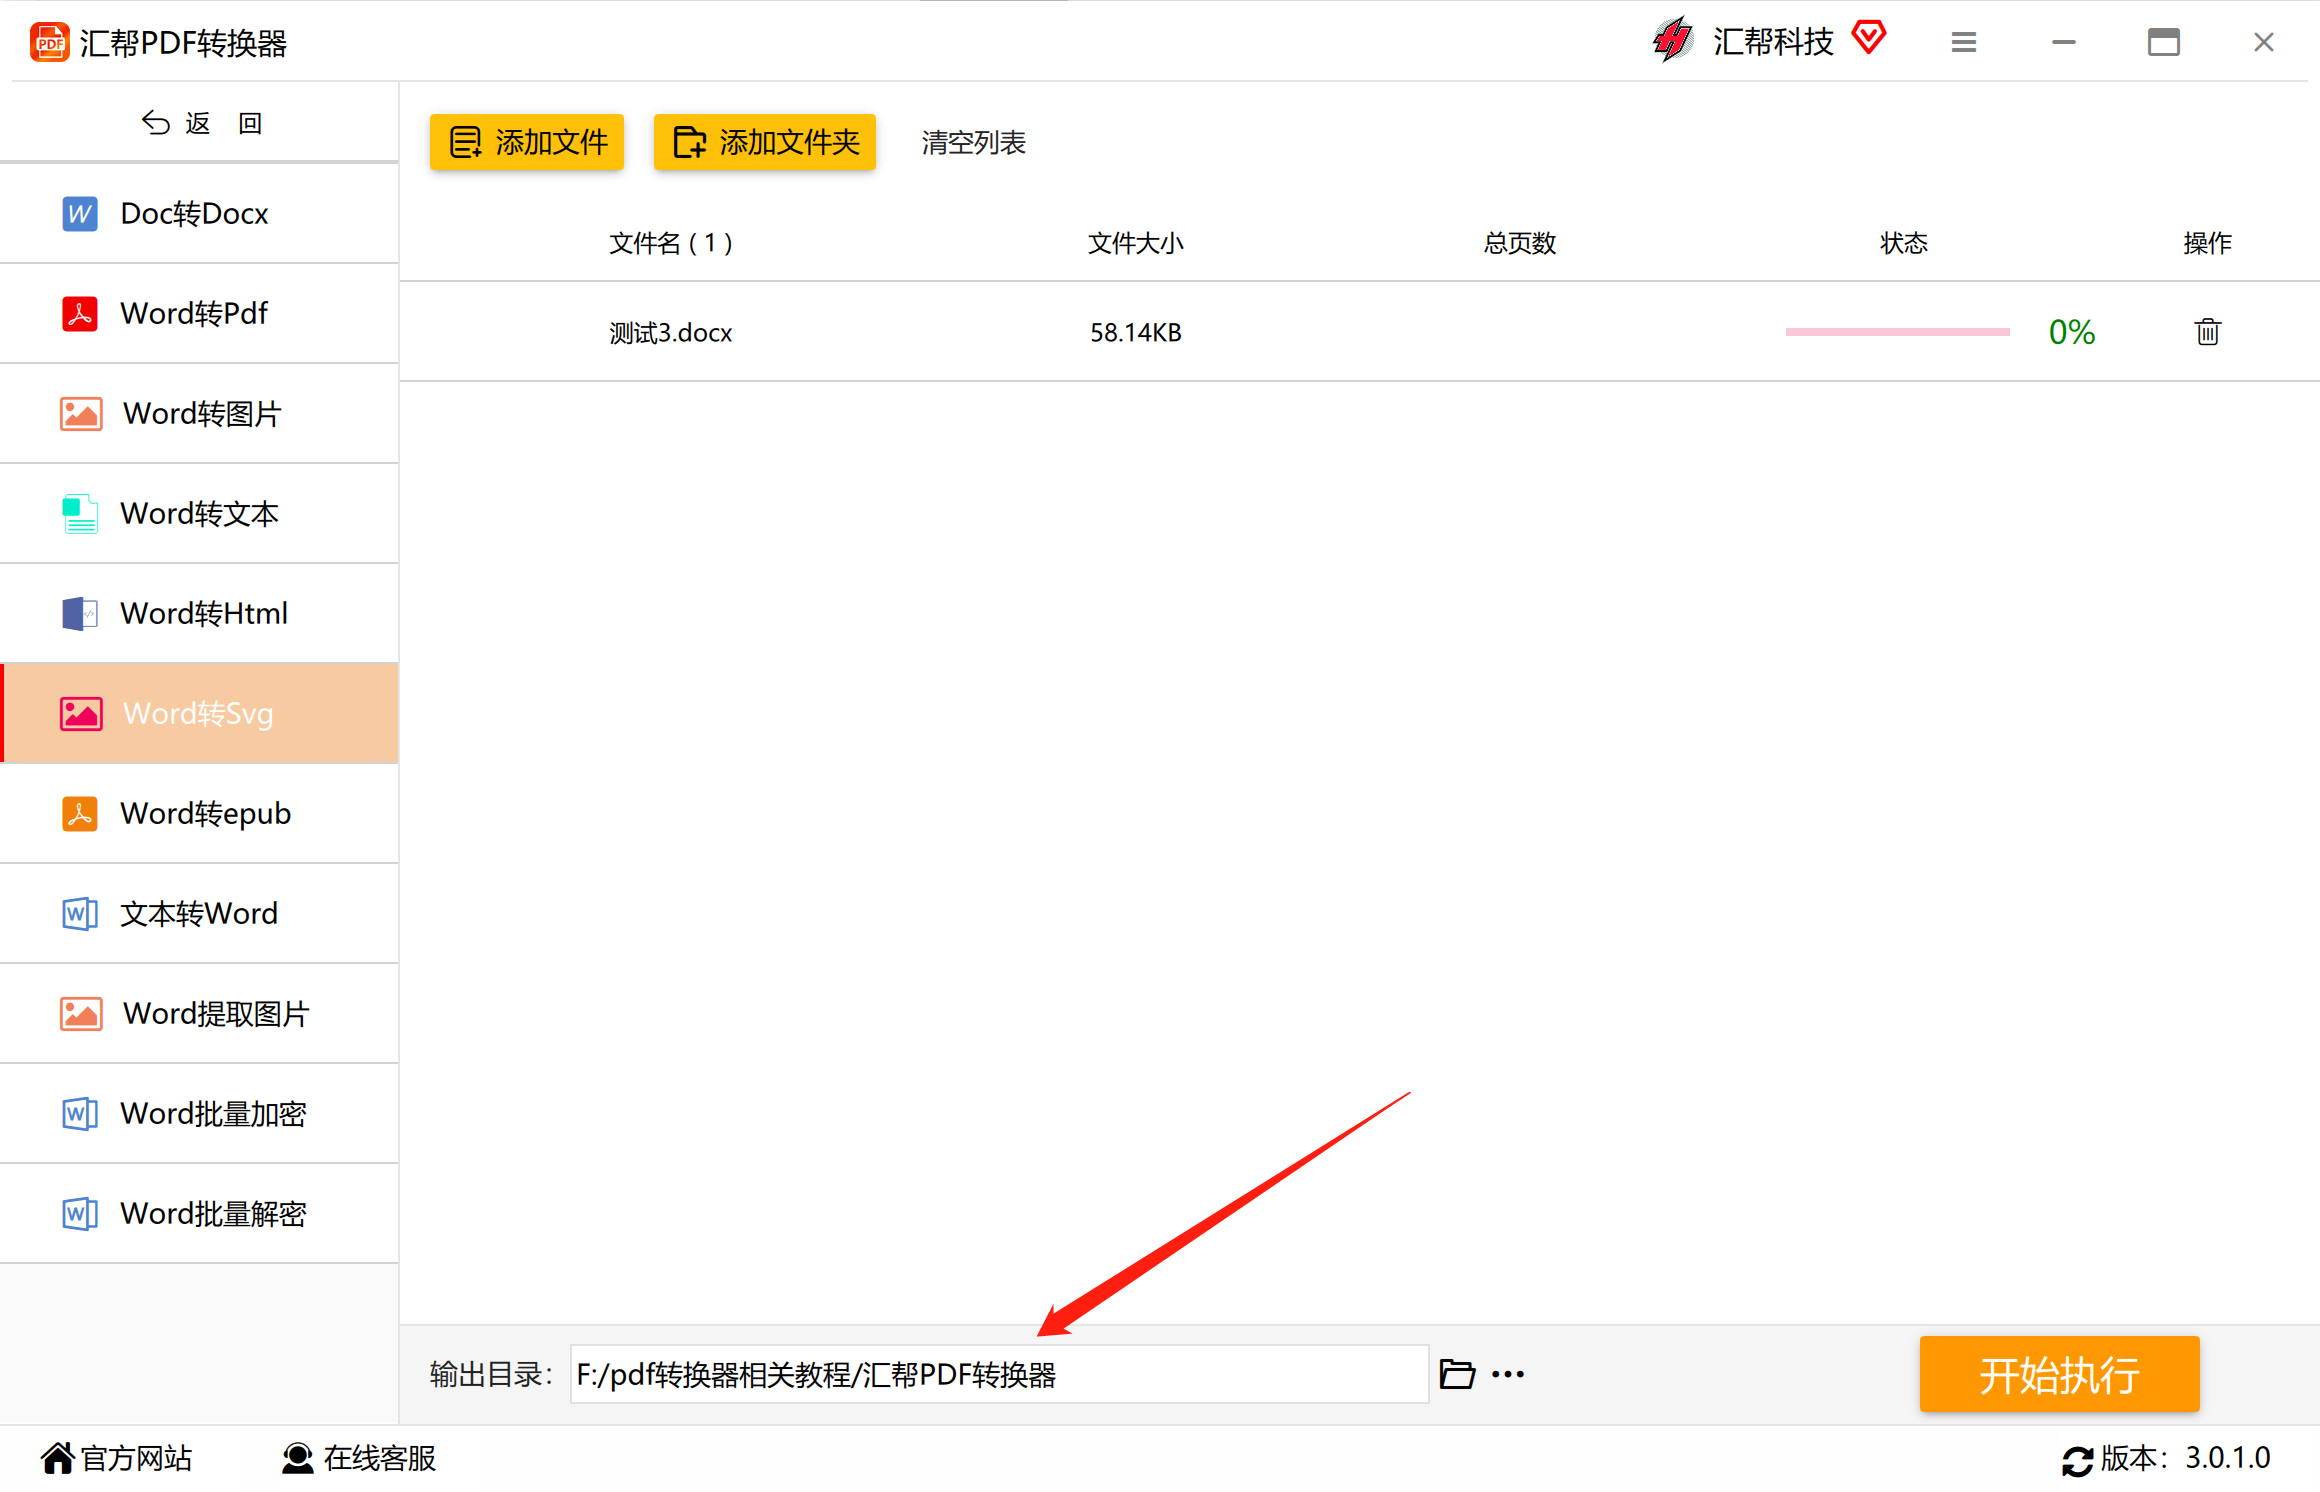Click the 输出目录 path input field

click(999, 1375)
